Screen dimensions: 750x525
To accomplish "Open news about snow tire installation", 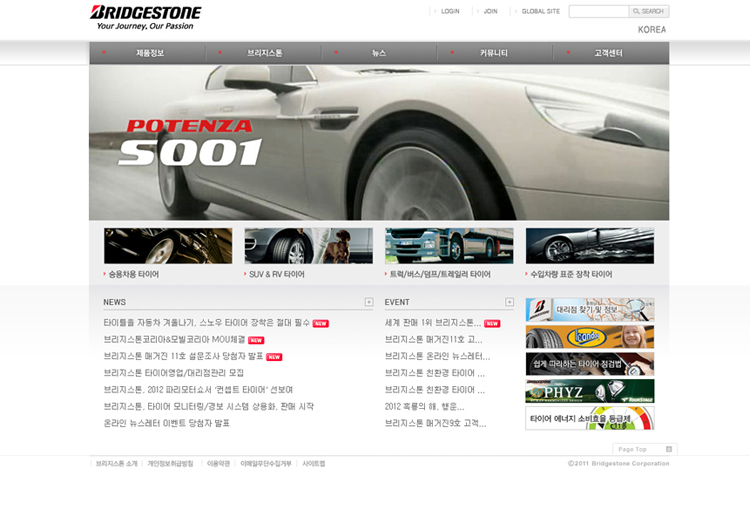I will [207, 323].
